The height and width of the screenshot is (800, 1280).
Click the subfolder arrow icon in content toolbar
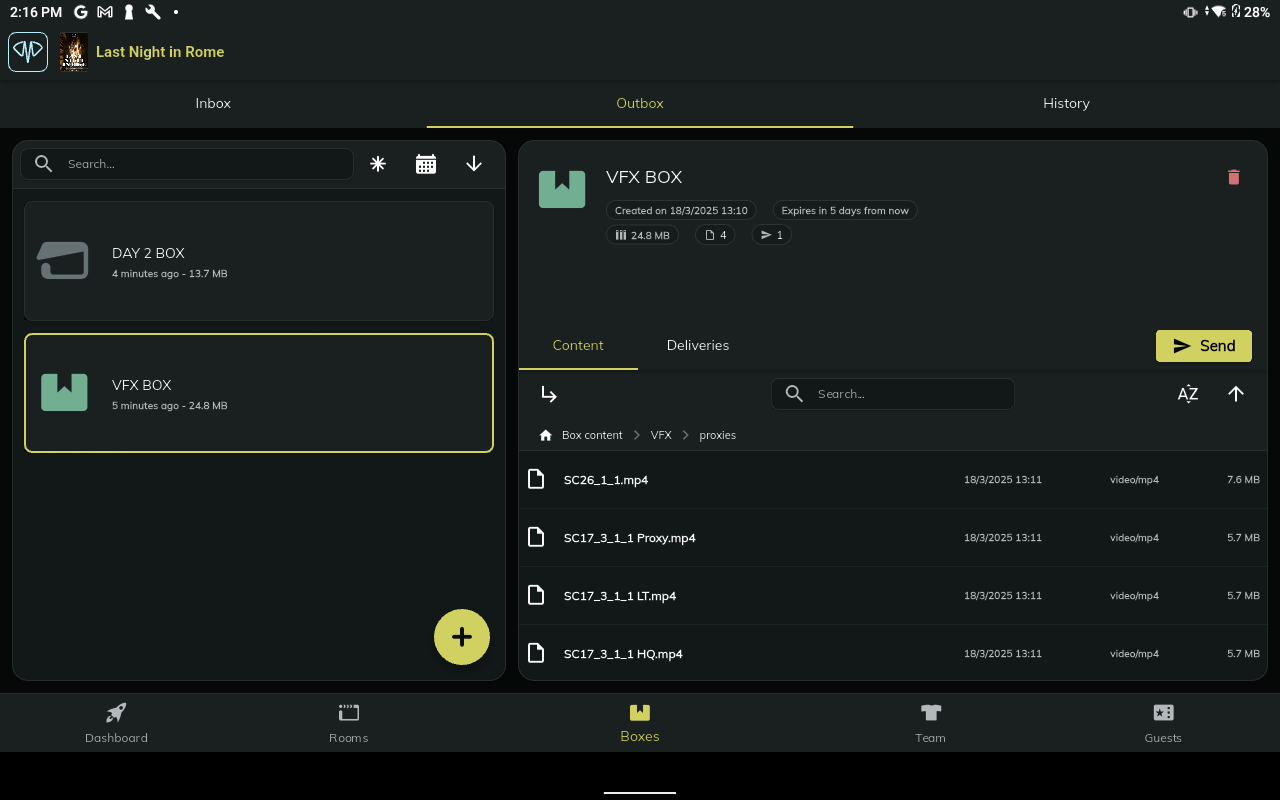(x=549, y=394)
